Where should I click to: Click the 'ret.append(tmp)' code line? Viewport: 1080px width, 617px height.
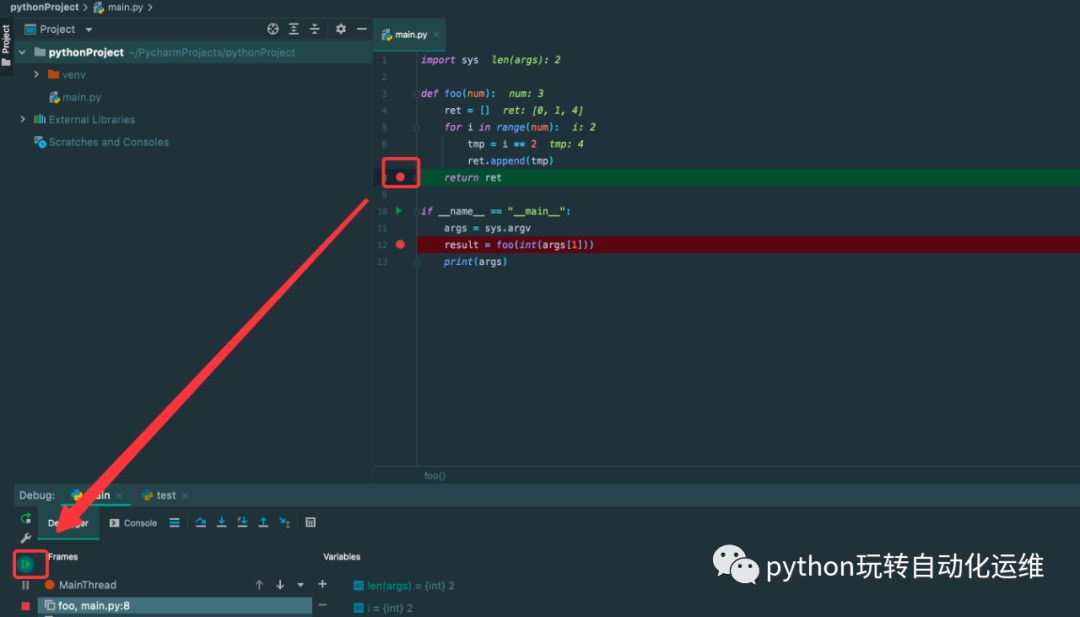coord(510,160)
